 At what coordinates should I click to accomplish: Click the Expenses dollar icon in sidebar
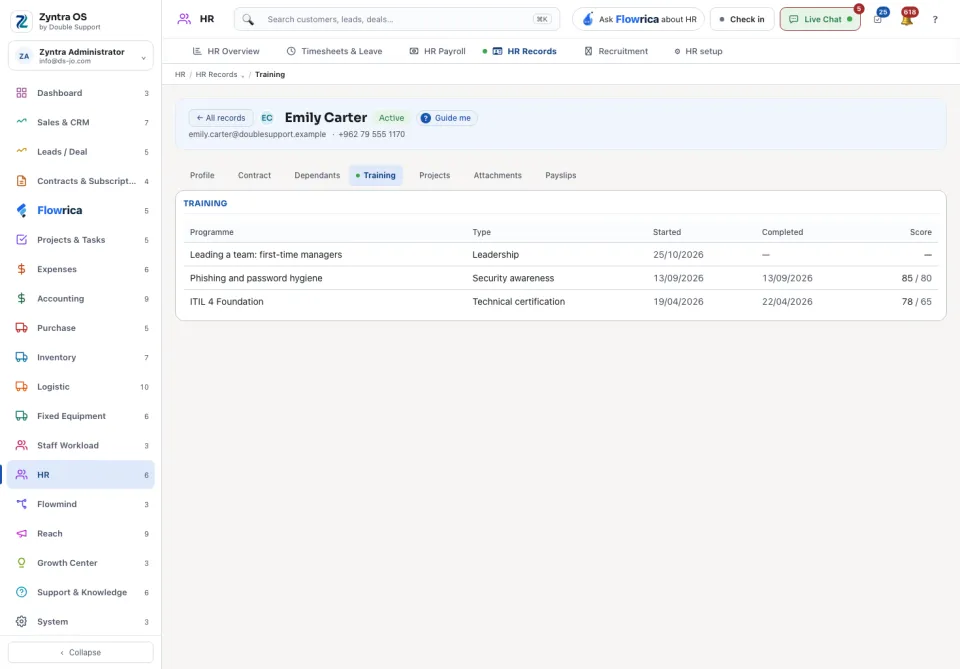point(21,269)
